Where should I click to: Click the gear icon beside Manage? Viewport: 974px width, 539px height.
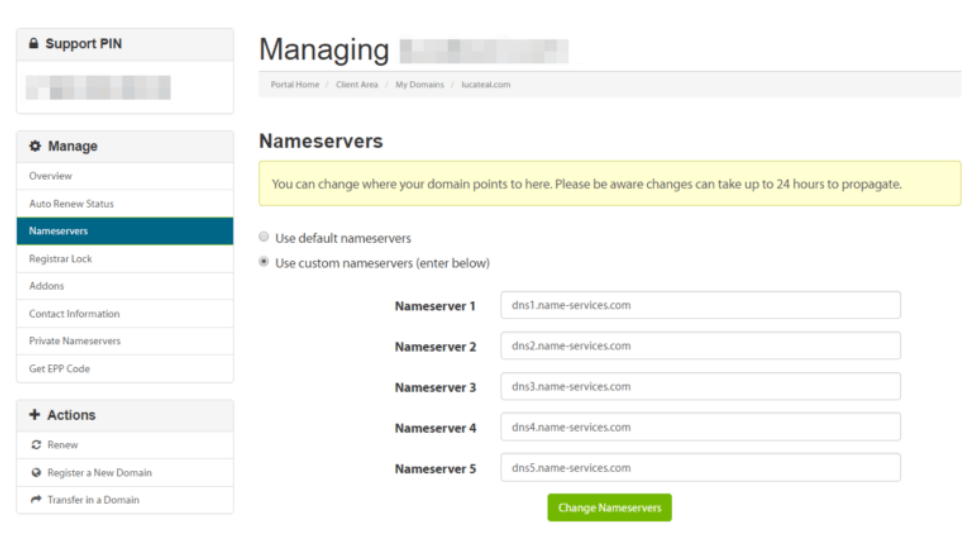coord(35,146)
